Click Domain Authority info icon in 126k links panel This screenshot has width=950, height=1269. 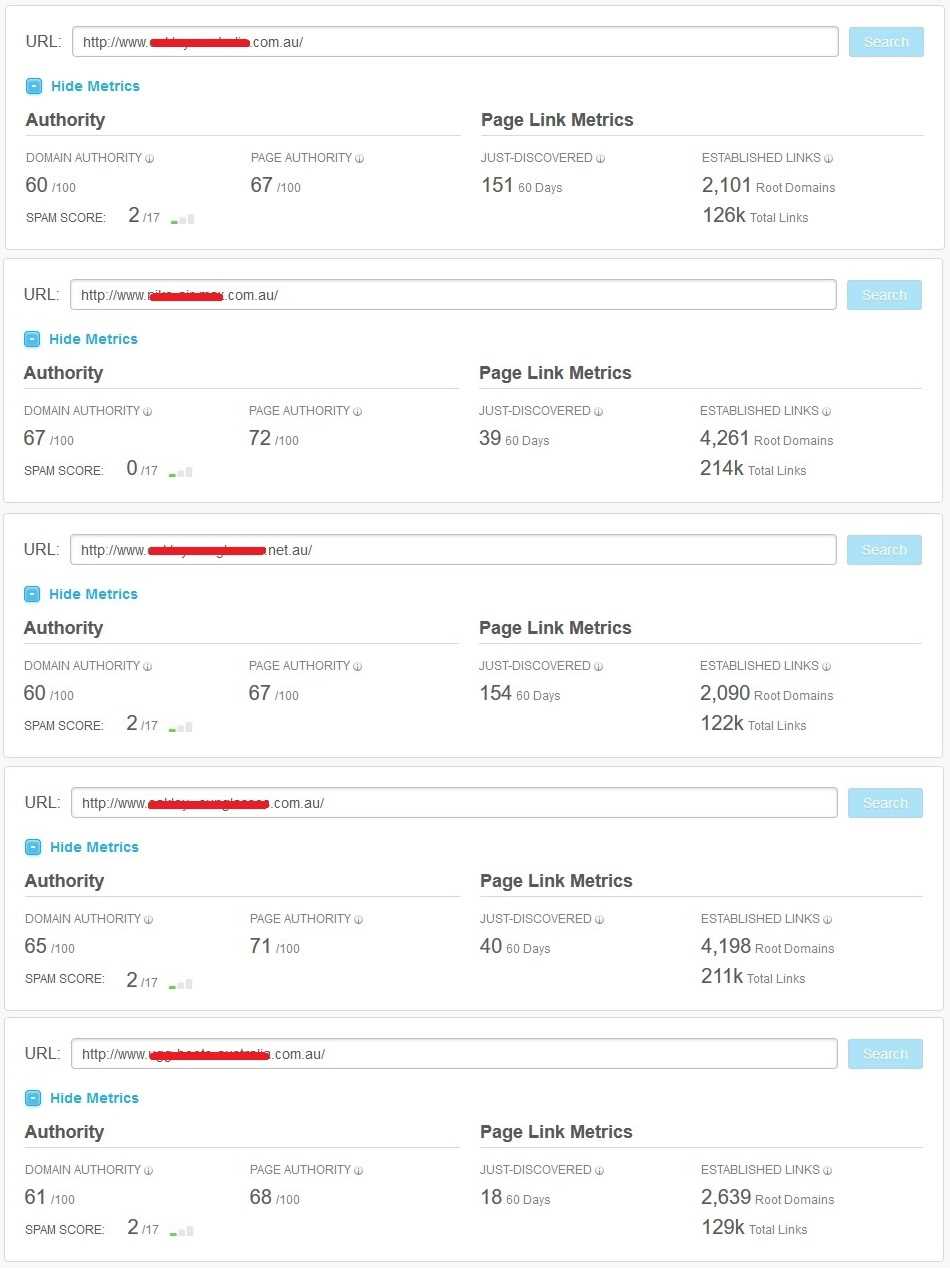coord(149,158)
